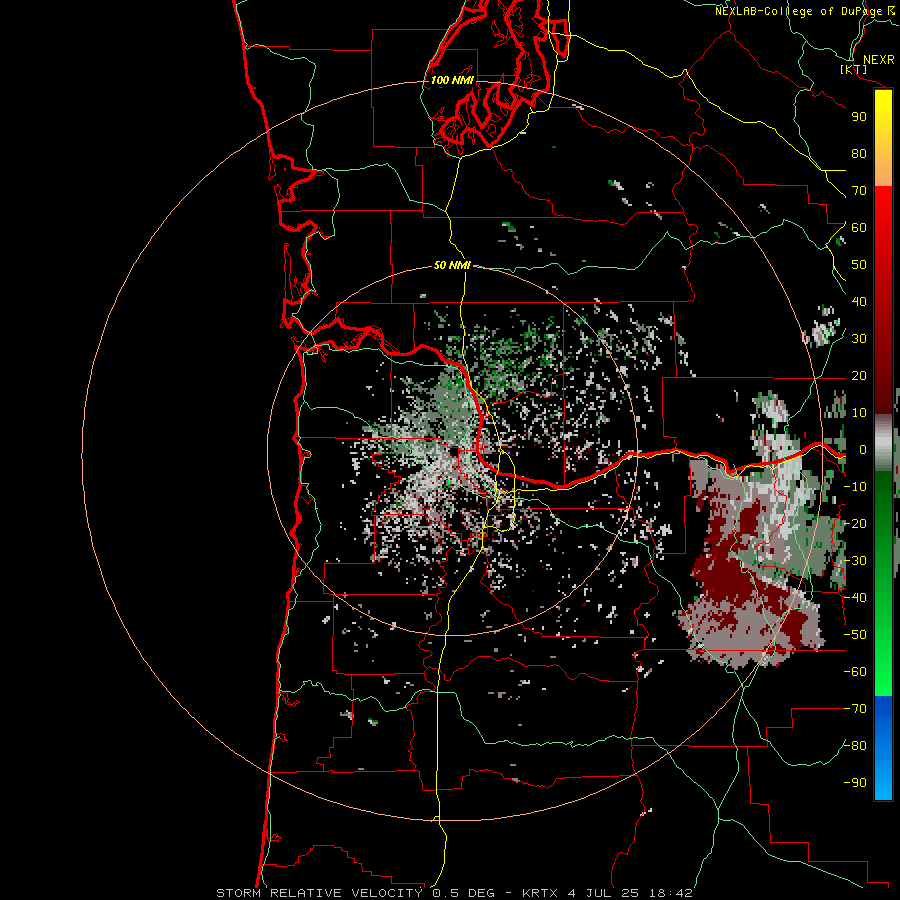Click the "50 NMI" range ring label
The width and height of the screenshot is (900, 900).
click(452, 265)
